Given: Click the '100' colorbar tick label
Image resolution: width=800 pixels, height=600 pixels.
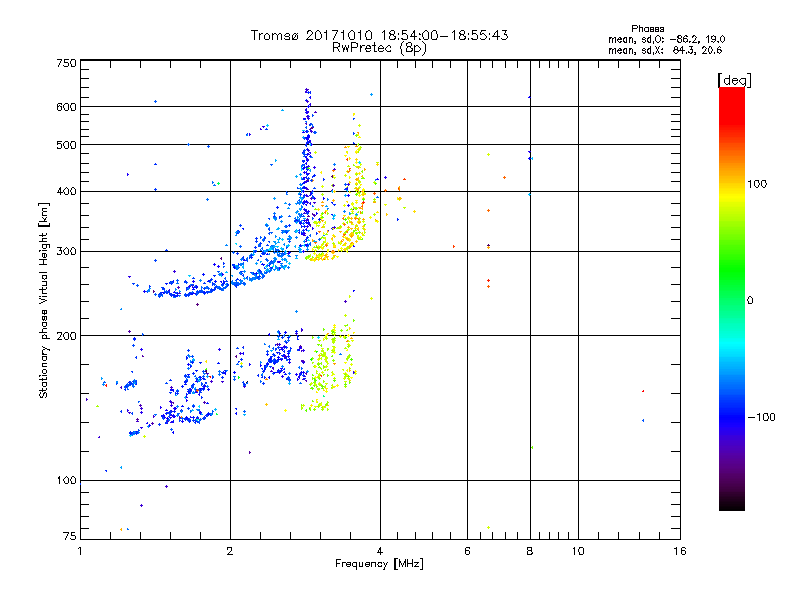Looking at the screenshot, I should [757, 184].
